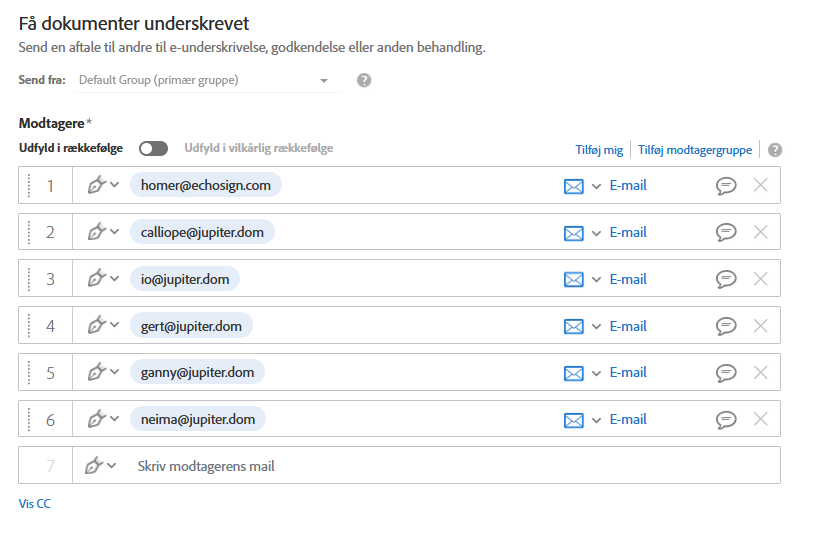830x547 pixels.
Task: Click signer pen icon for ganny@jupiter.dom
Action: pos(97,372)
